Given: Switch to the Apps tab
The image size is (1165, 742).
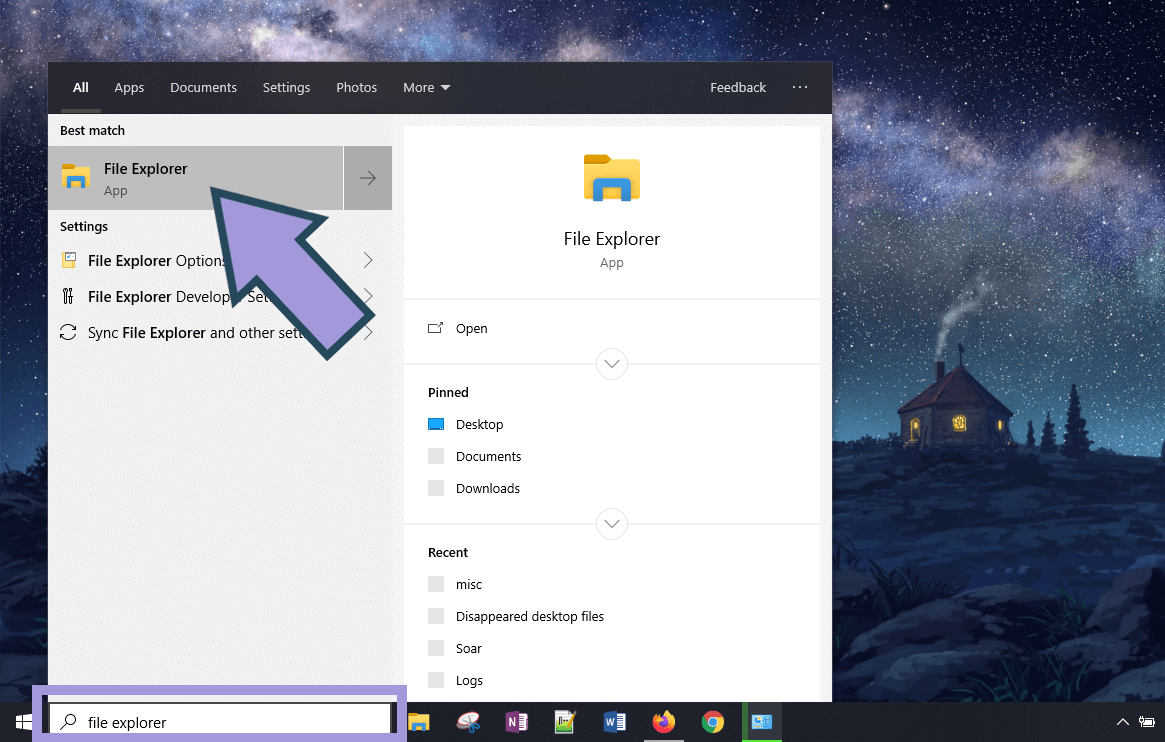Looking at the screenshot, I should [129, 88].
